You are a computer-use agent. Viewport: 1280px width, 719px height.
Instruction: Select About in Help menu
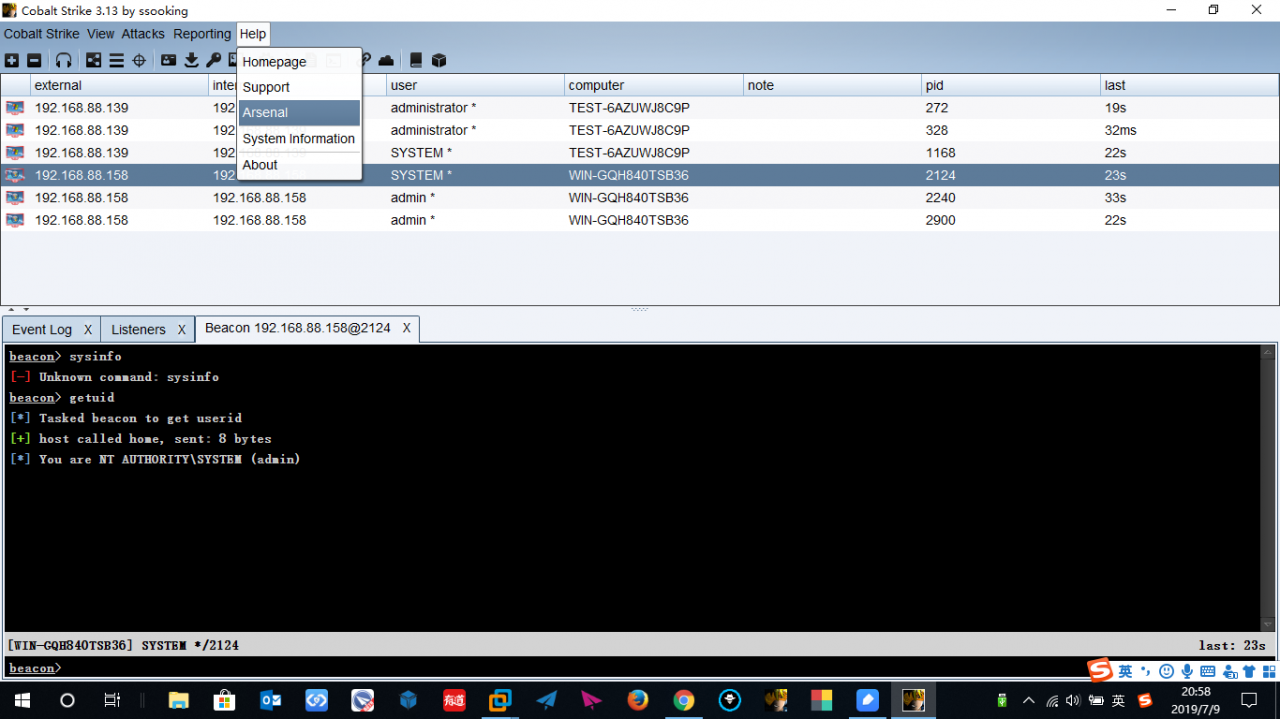pyautogui.click(x=299, y=165)
